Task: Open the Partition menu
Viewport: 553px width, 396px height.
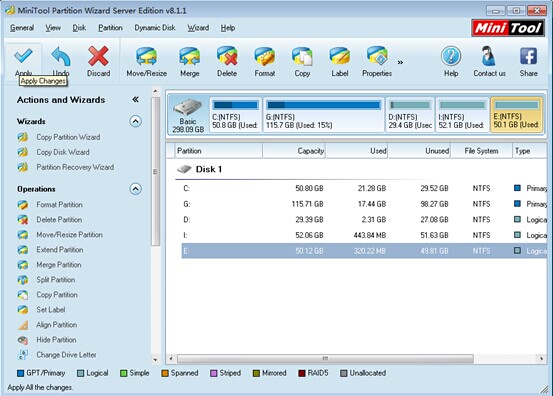Action: tap(110, 28)
